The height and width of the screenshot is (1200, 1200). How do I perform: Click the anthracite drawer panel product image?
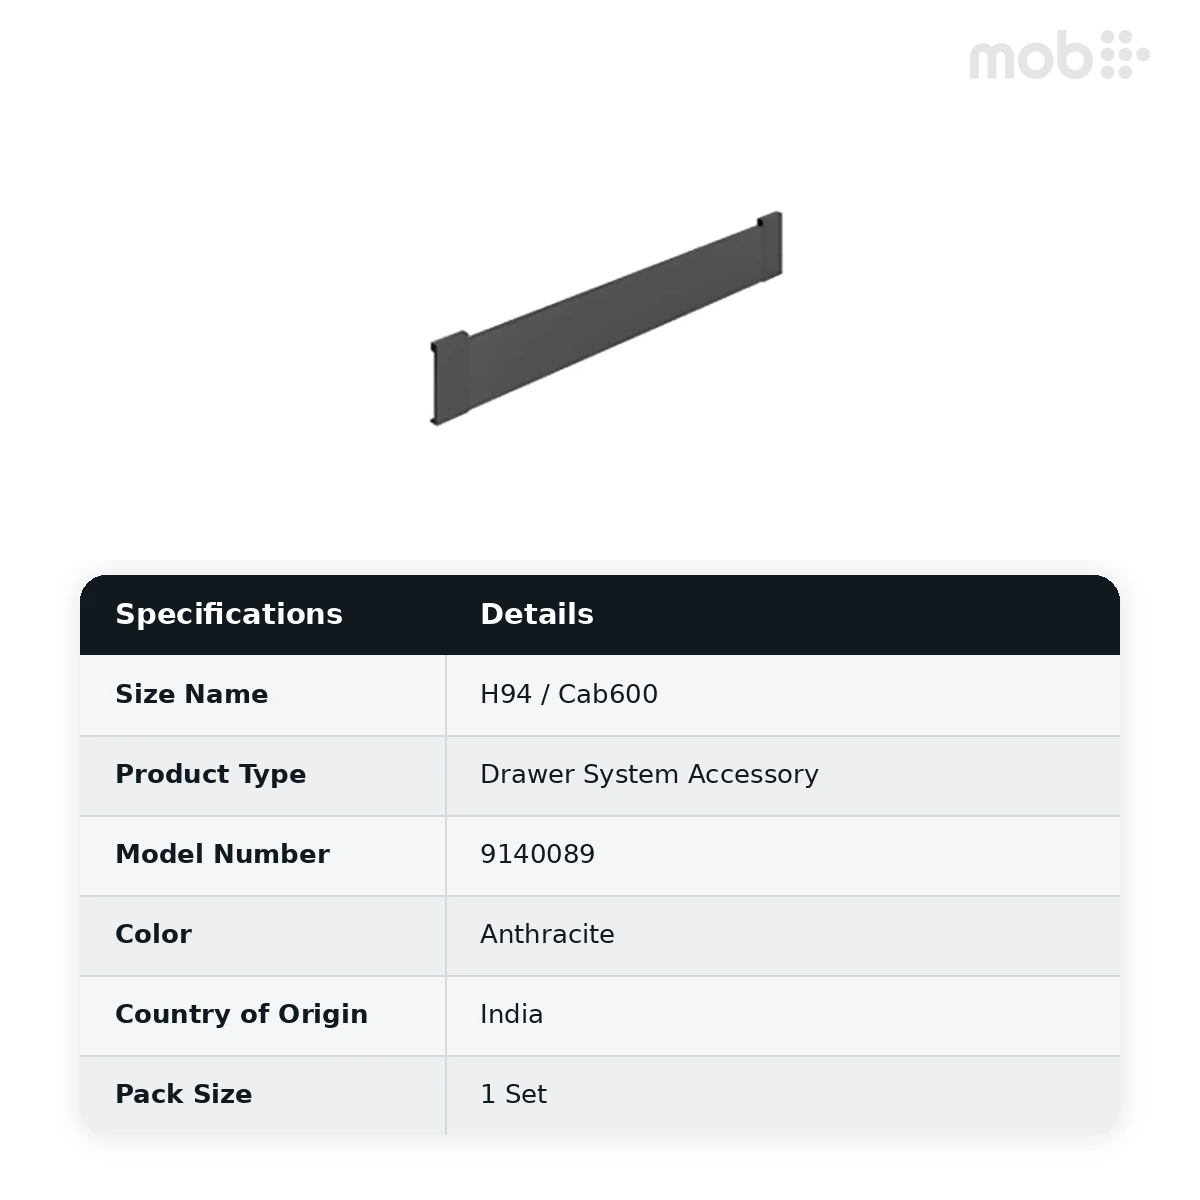[x=606, y=318]
